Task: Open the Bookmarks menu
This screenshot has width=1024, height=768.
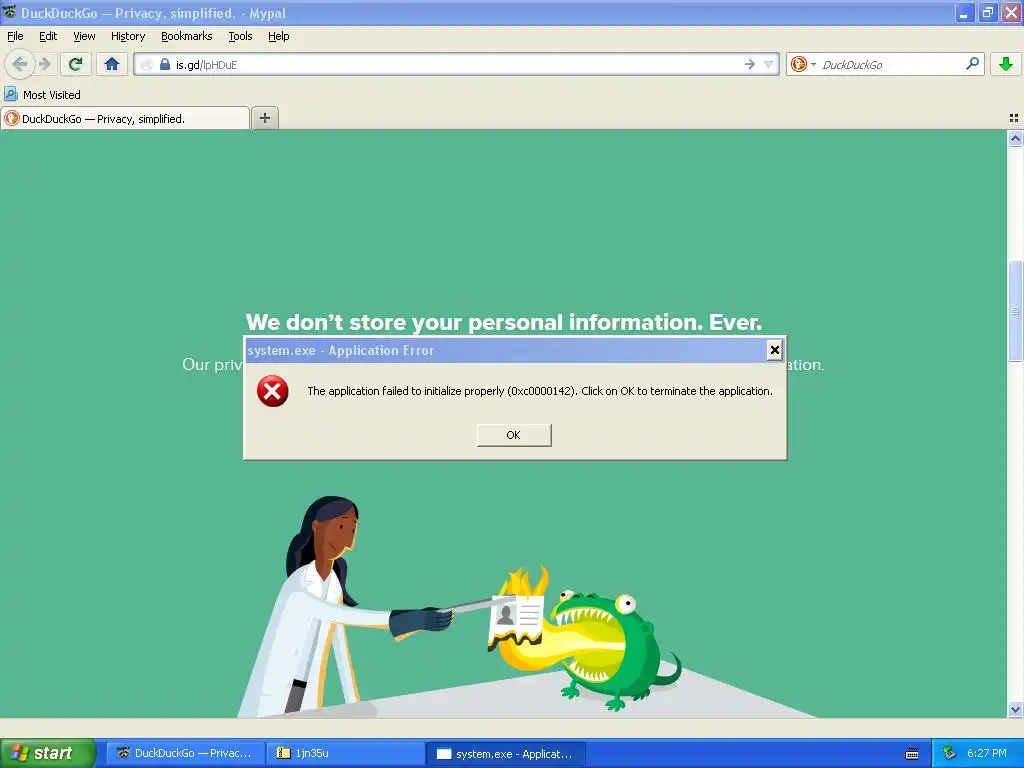Action: click(186, 37)
